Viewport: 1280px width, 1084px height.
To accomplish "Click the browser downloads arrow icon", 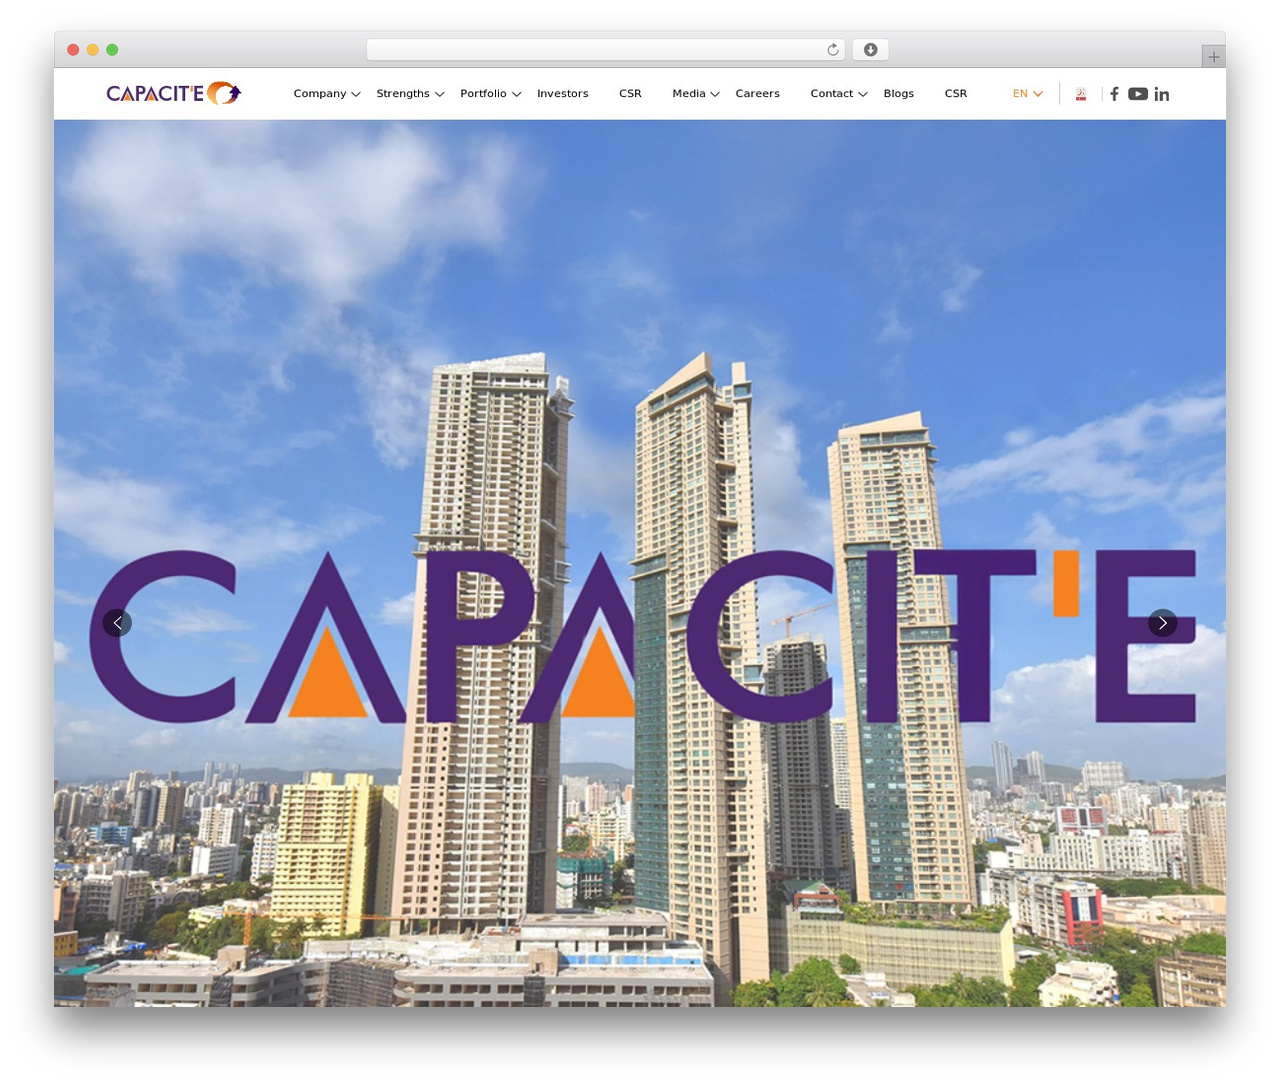I will [x=870, y=49].
